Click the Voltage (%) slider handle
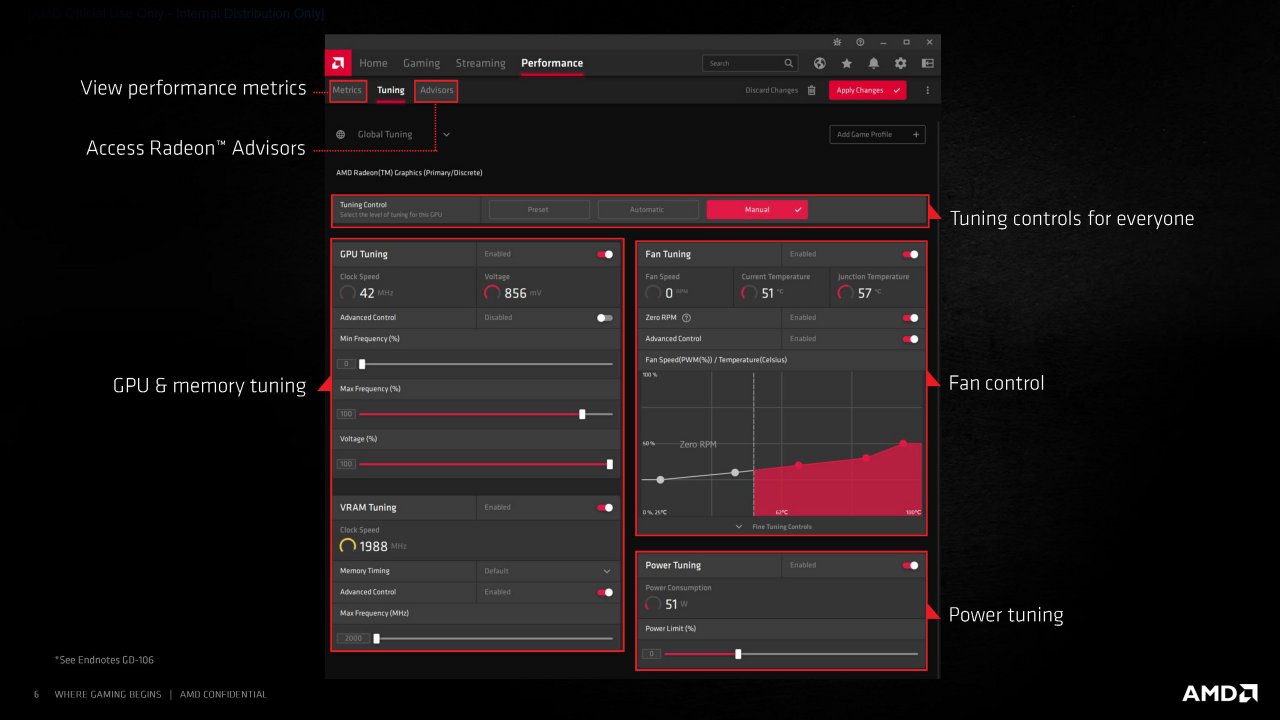The image size is (1280, 720). [610, 464]
